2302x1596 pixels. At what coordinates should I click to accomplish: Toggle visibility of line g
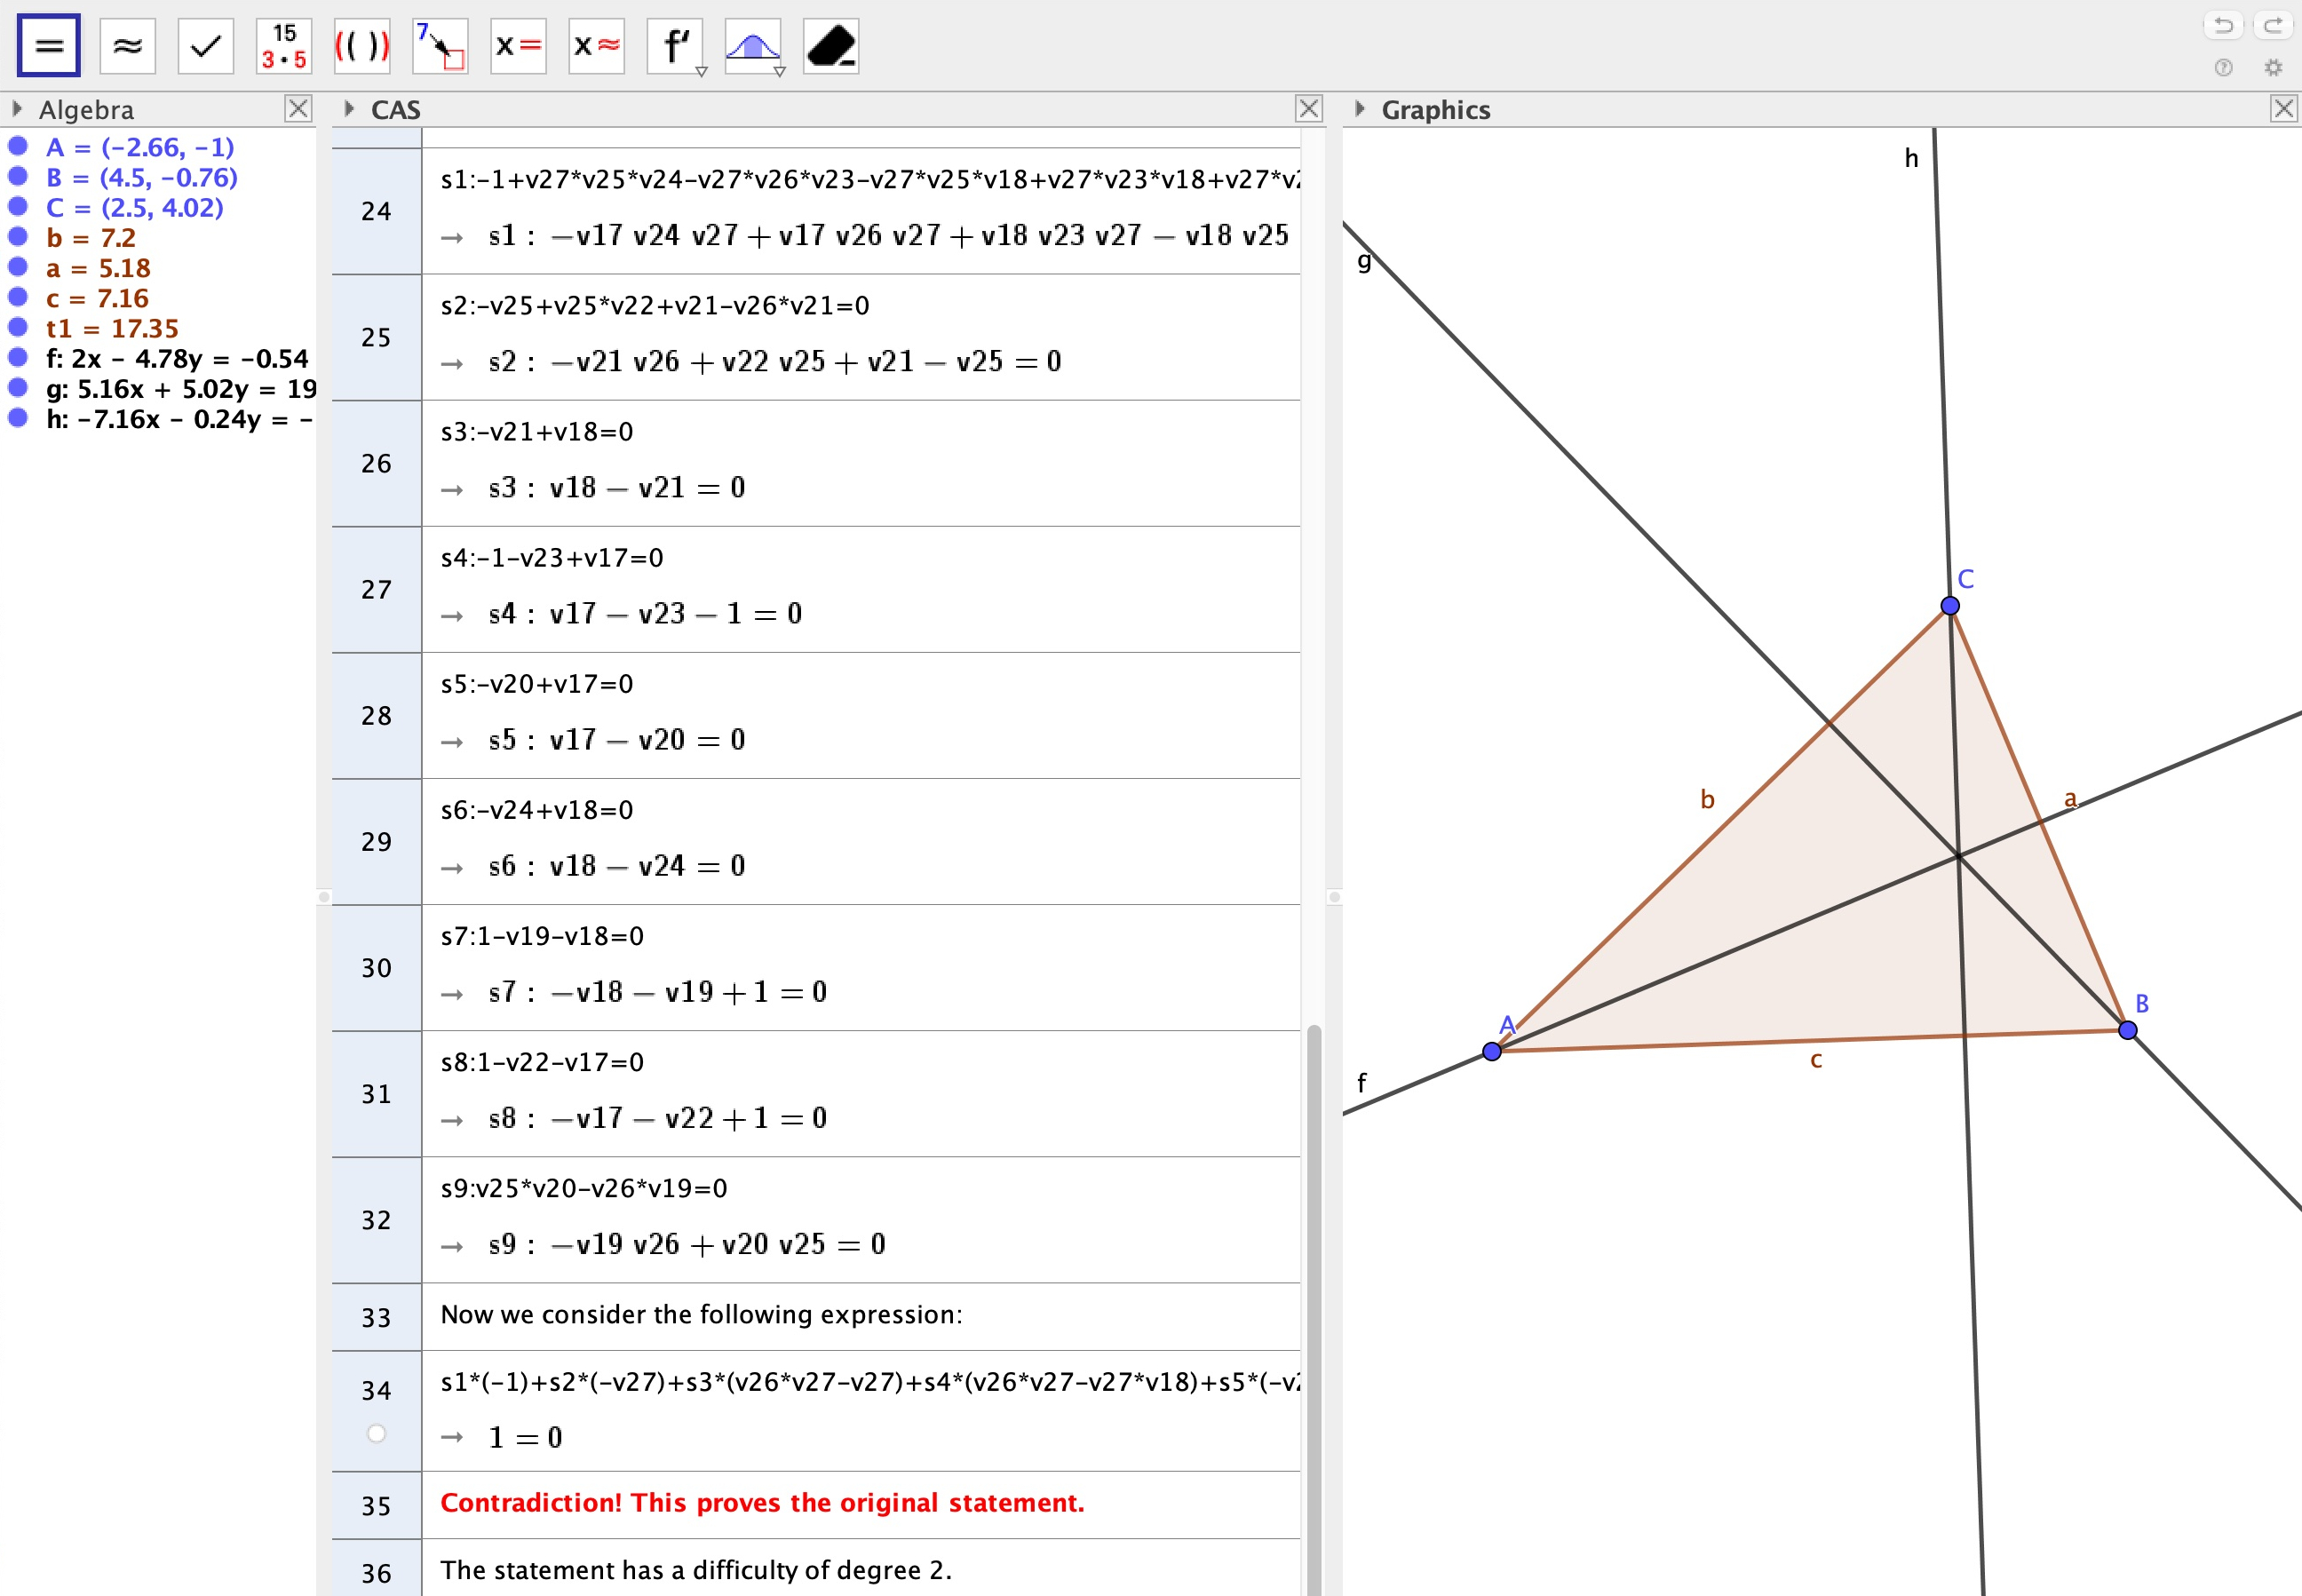click(x=17, y=387)
